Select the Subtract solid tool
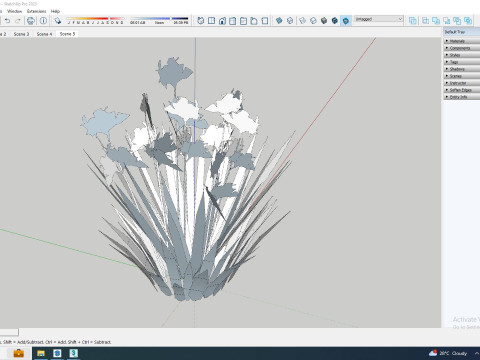 pyautogui.click(x=447, y=21)
